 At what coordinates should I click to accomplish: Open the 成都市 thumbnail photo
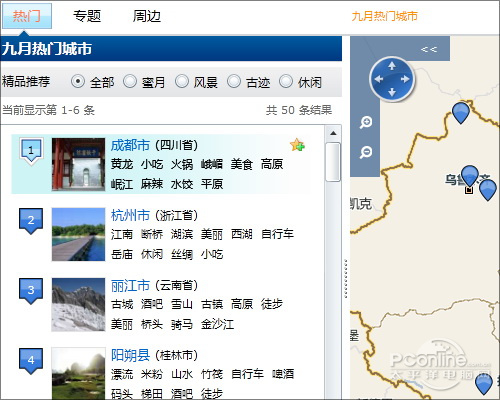point(78,164)
